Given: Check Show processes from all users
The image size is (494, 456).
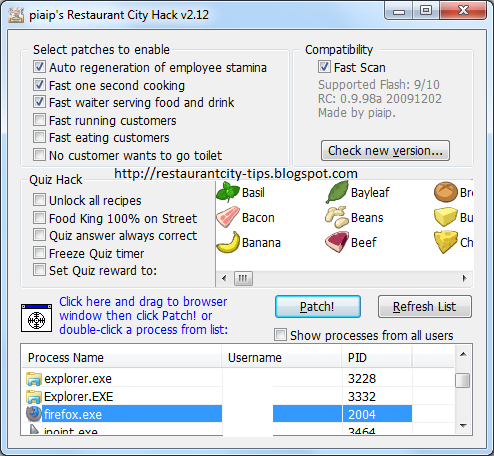Looking at the screenshot, I should (x=280, y=335).
